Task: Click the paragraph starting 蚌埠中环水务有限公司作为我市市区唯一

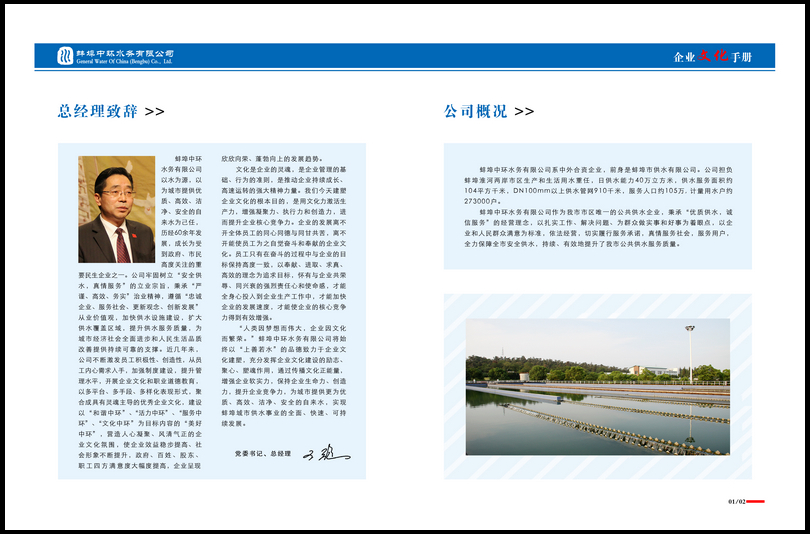Action: coord(598,228)
